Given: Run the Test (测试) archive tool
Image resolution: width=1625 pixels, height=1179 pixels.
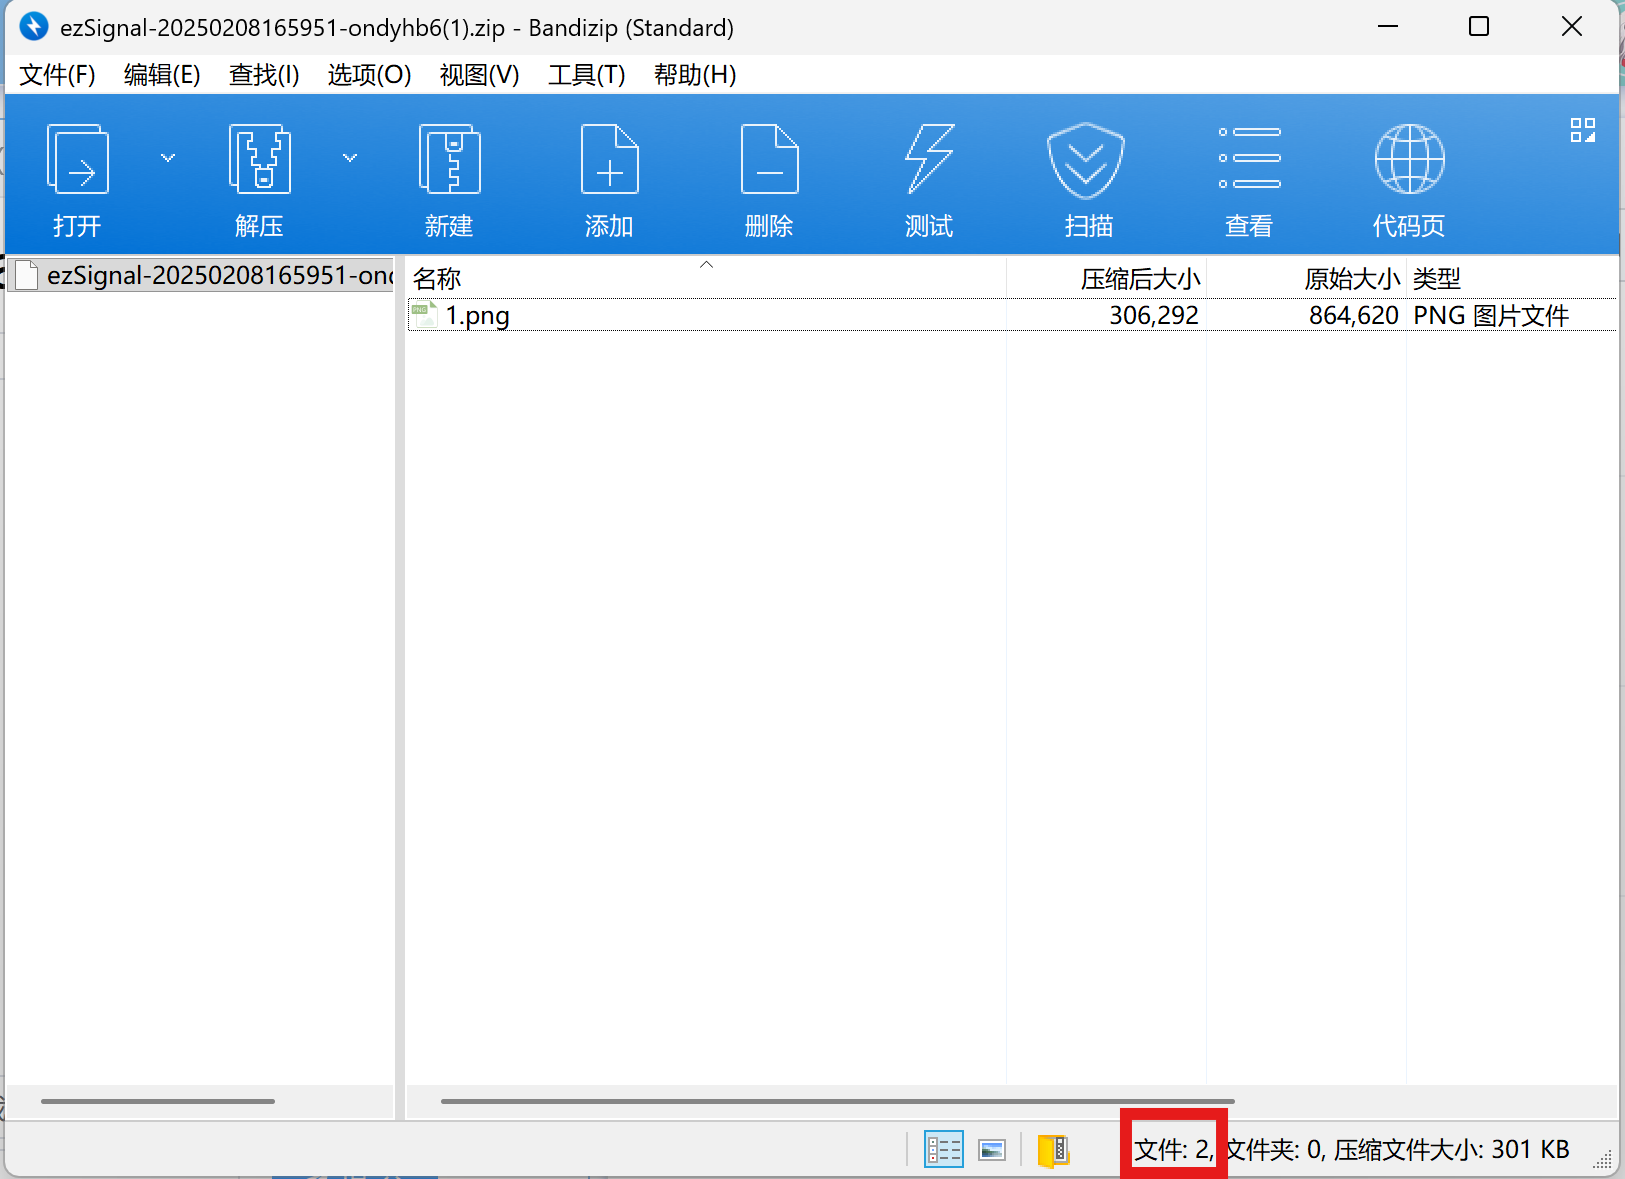Looking at the screenshot, I should [929, 159].
